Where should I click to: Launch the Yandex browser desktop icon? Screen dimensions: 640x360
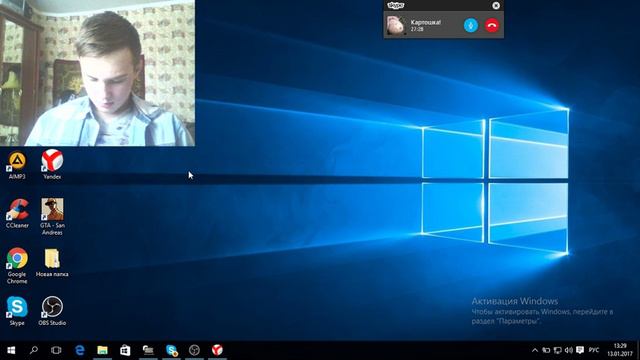tap(52, 164)
